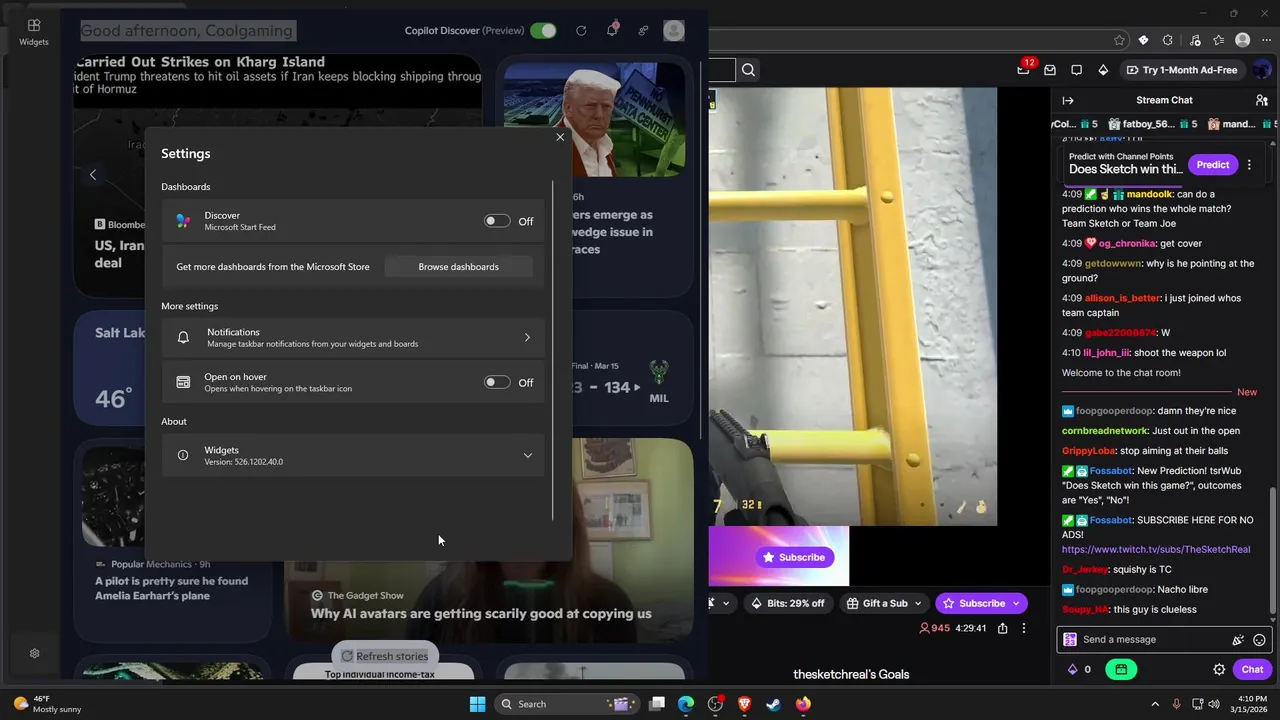Open Brave browser from the taskbar
Screen dimensions: 1280x720
tap(744, 704)
